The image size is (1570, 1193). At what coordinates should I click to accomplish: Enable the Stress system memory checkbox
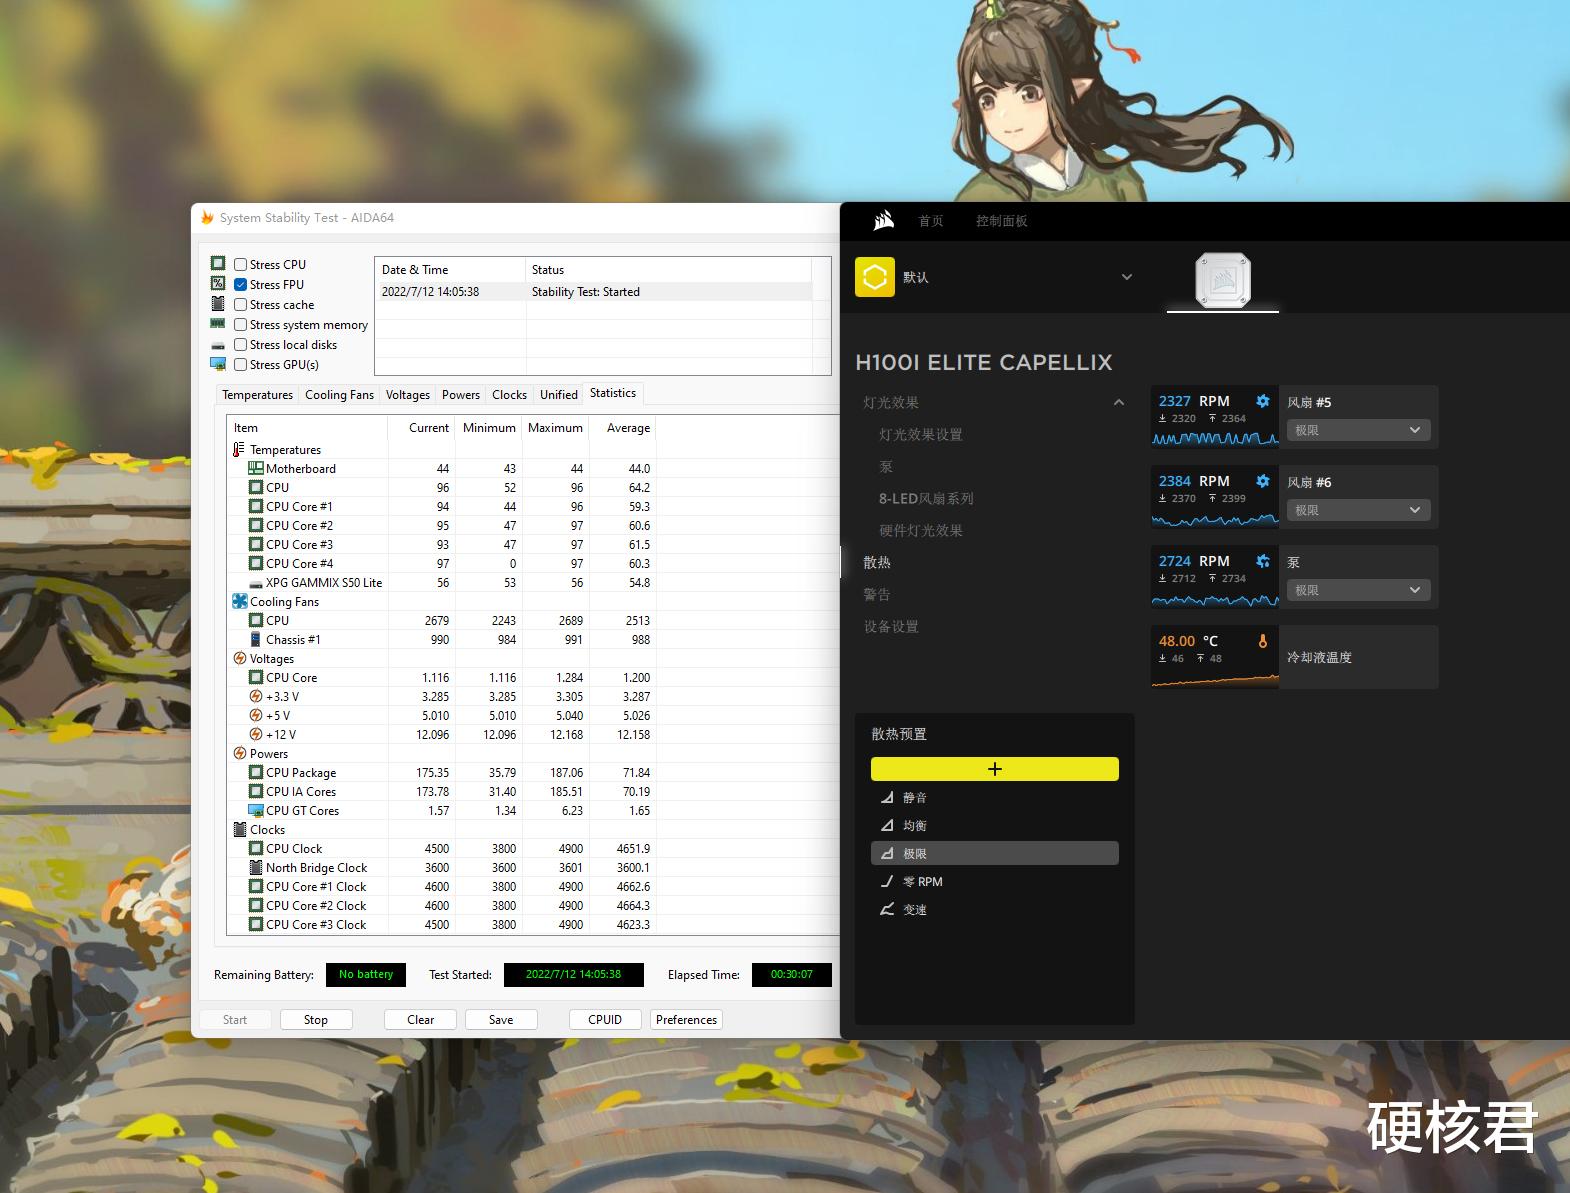241,324
